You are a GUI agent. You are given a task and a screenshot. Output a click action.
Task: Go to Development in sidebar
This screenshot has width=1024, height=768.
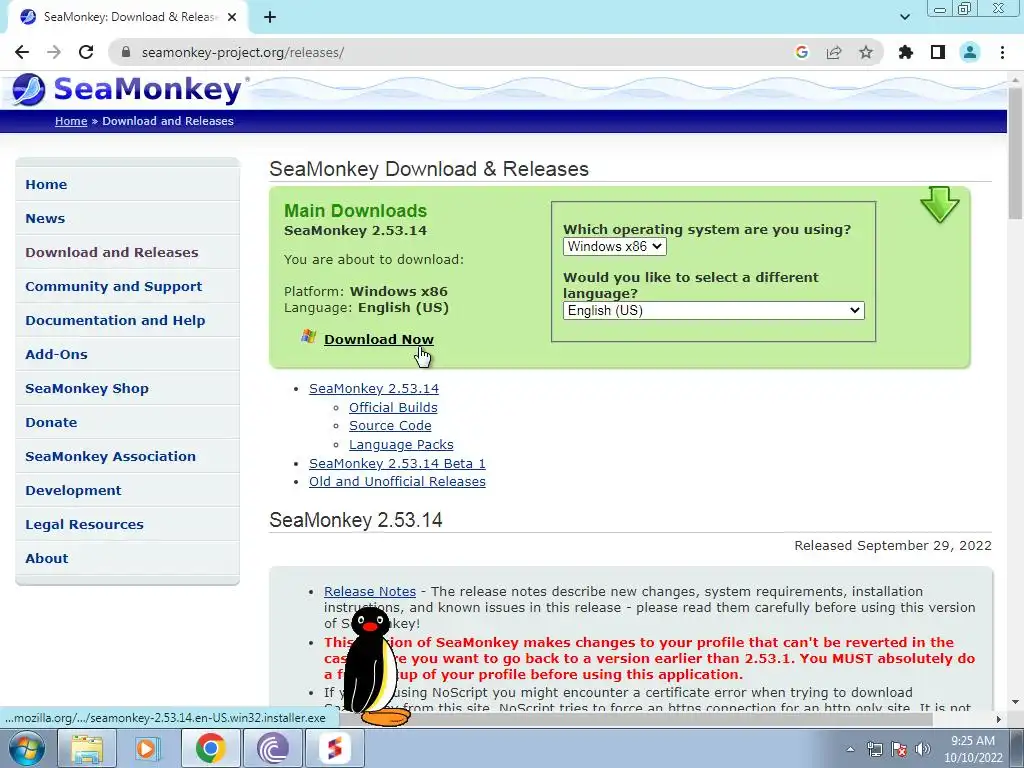point(127,490)
